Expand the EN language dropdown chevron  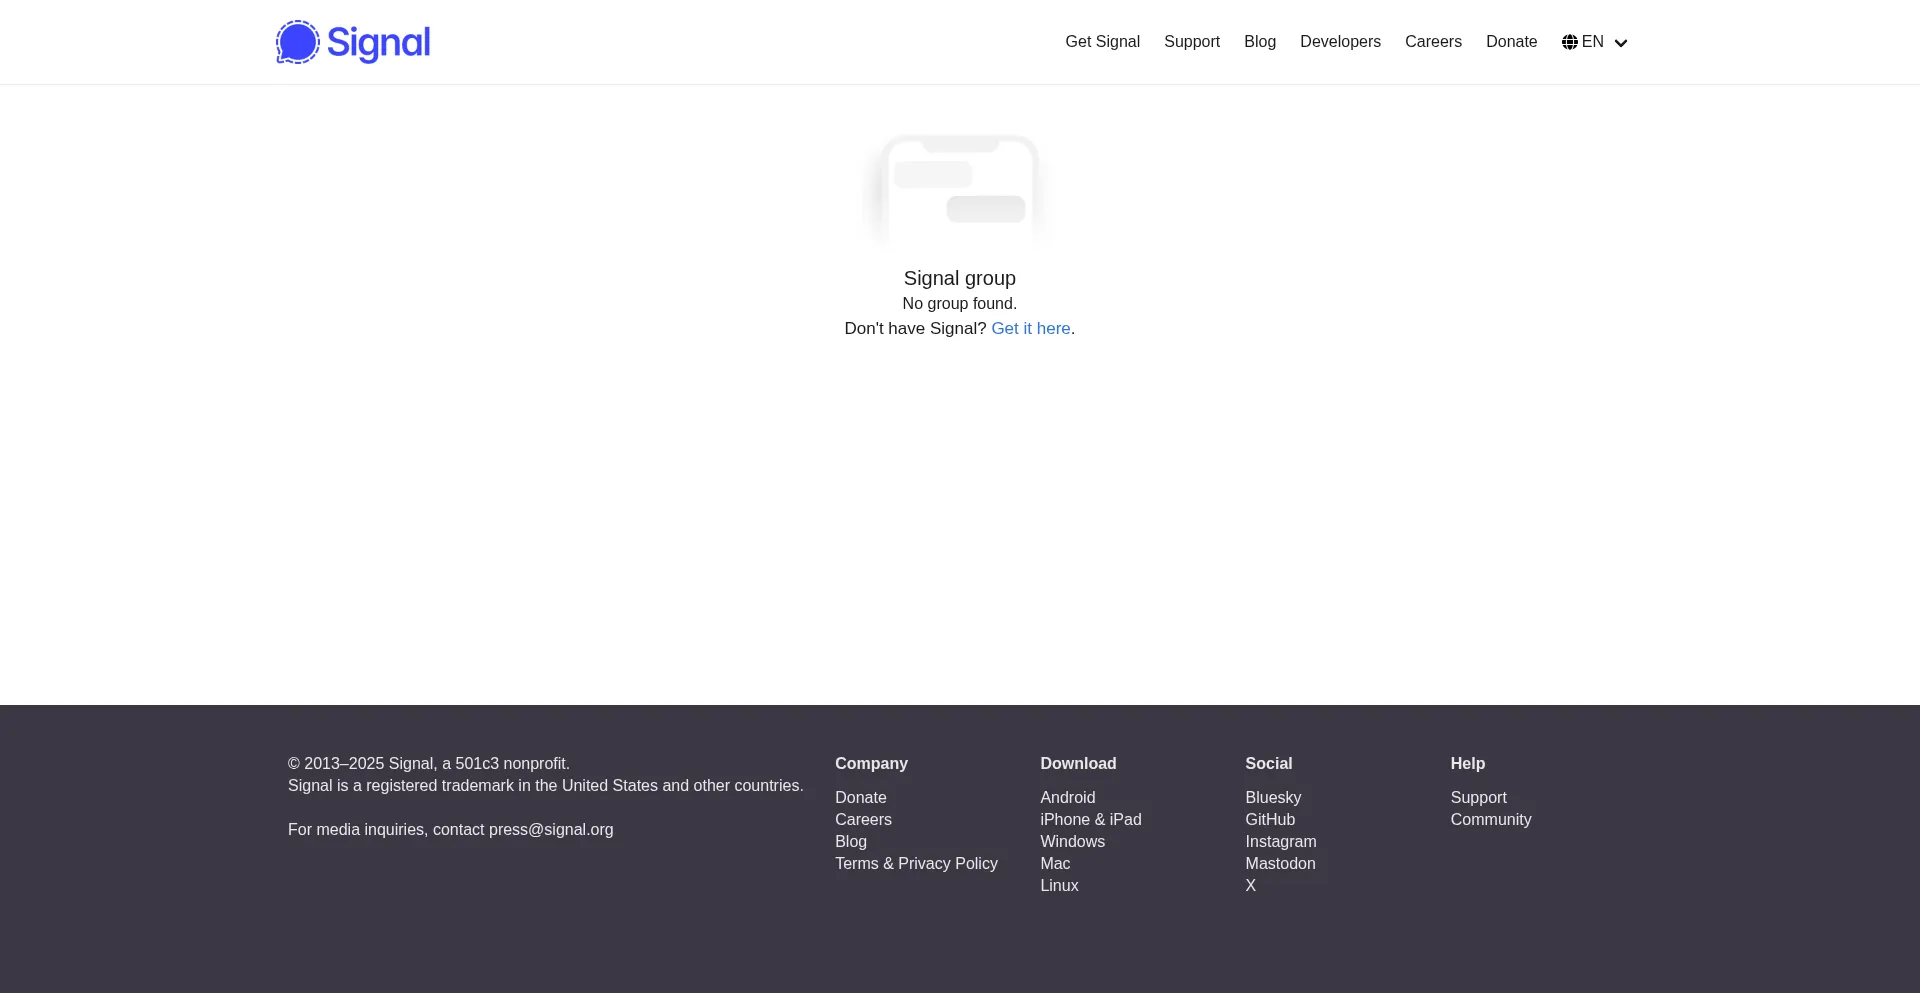1621,43
